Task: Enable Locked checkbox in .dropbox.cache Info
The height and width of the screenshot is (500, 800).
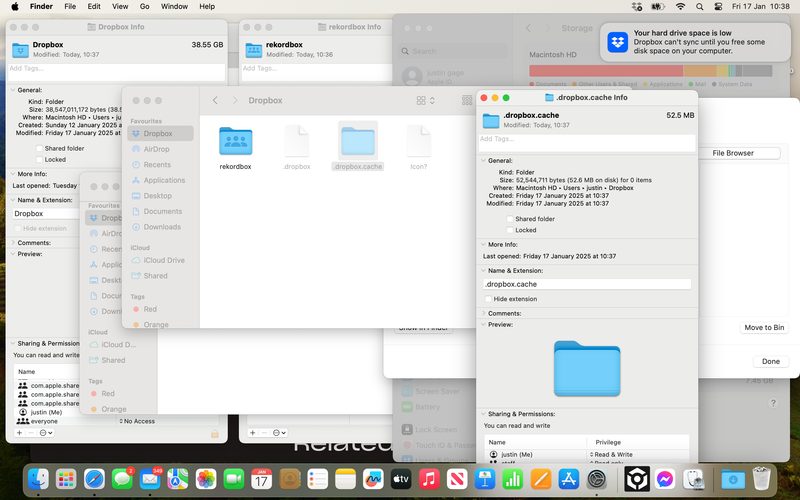Action: coord(510,230)
